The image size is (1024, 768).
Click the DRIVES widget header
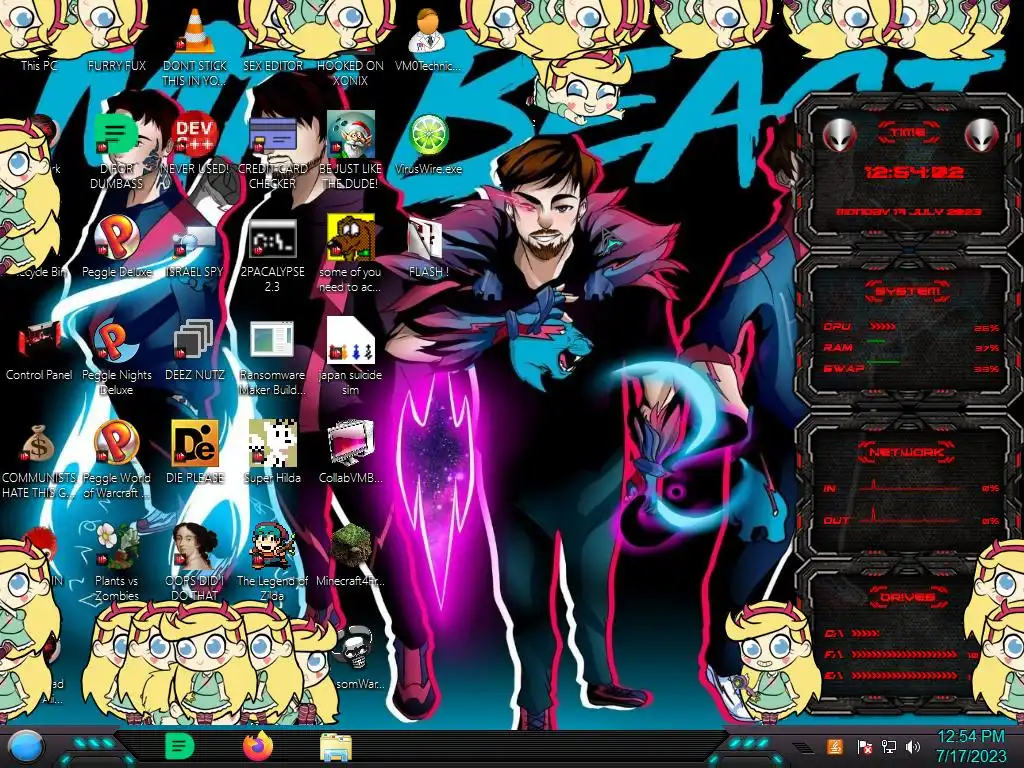point(906,597)
